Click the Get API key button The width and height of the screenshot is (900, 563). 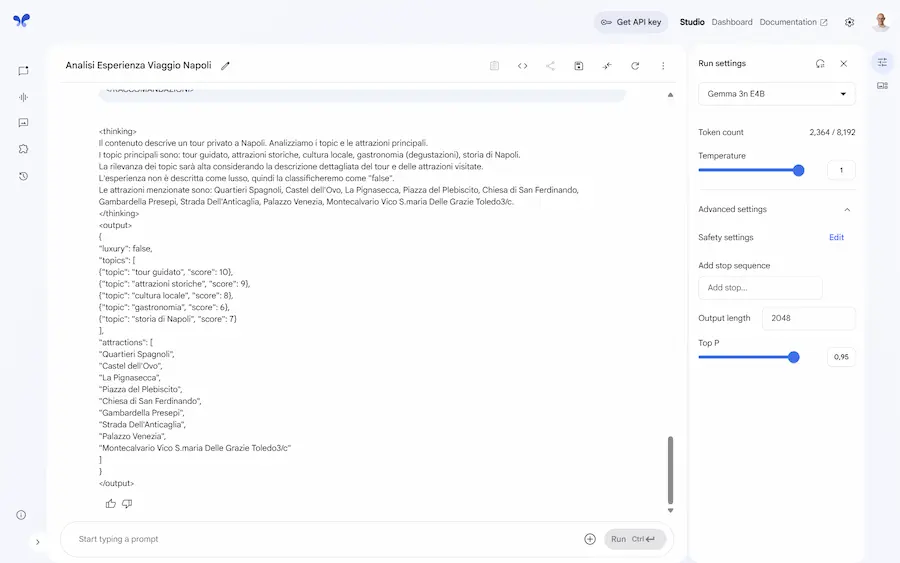[631, 22]
